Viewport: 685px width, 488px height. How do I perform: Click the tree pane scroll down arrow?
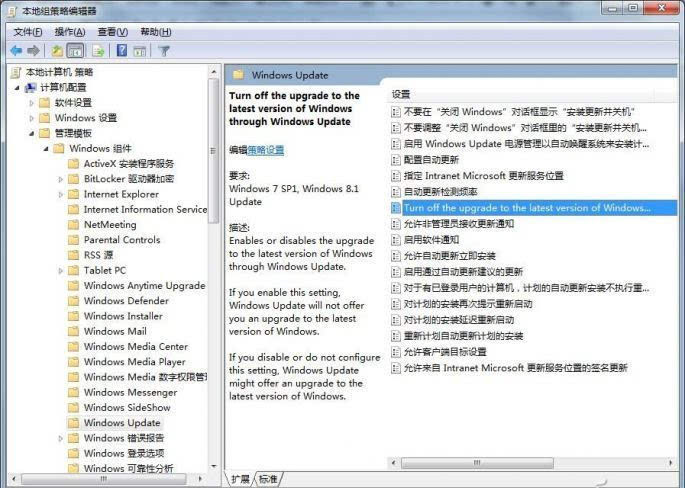(214, 467)
